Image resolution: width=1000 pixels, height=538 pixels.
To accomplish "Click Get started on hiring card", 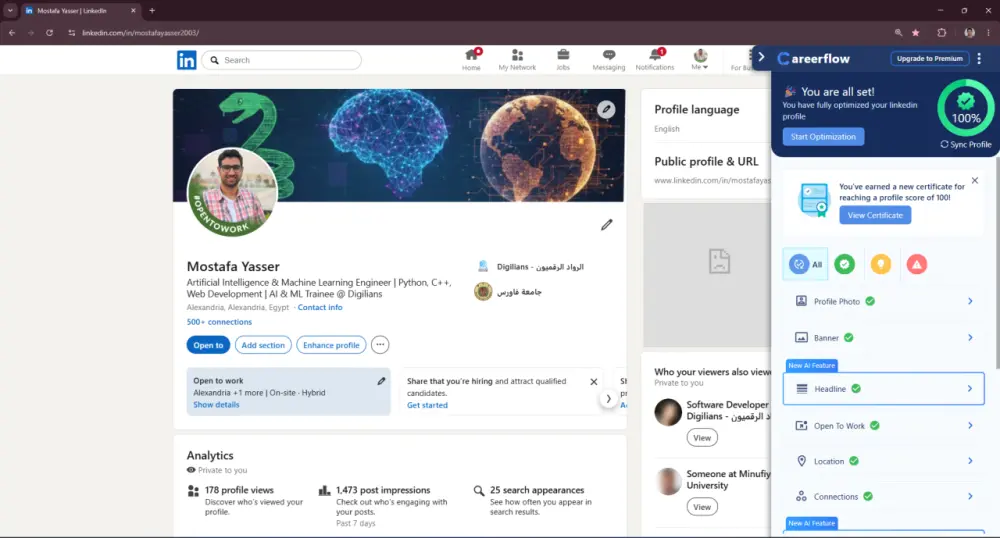I will coord(427,405).
